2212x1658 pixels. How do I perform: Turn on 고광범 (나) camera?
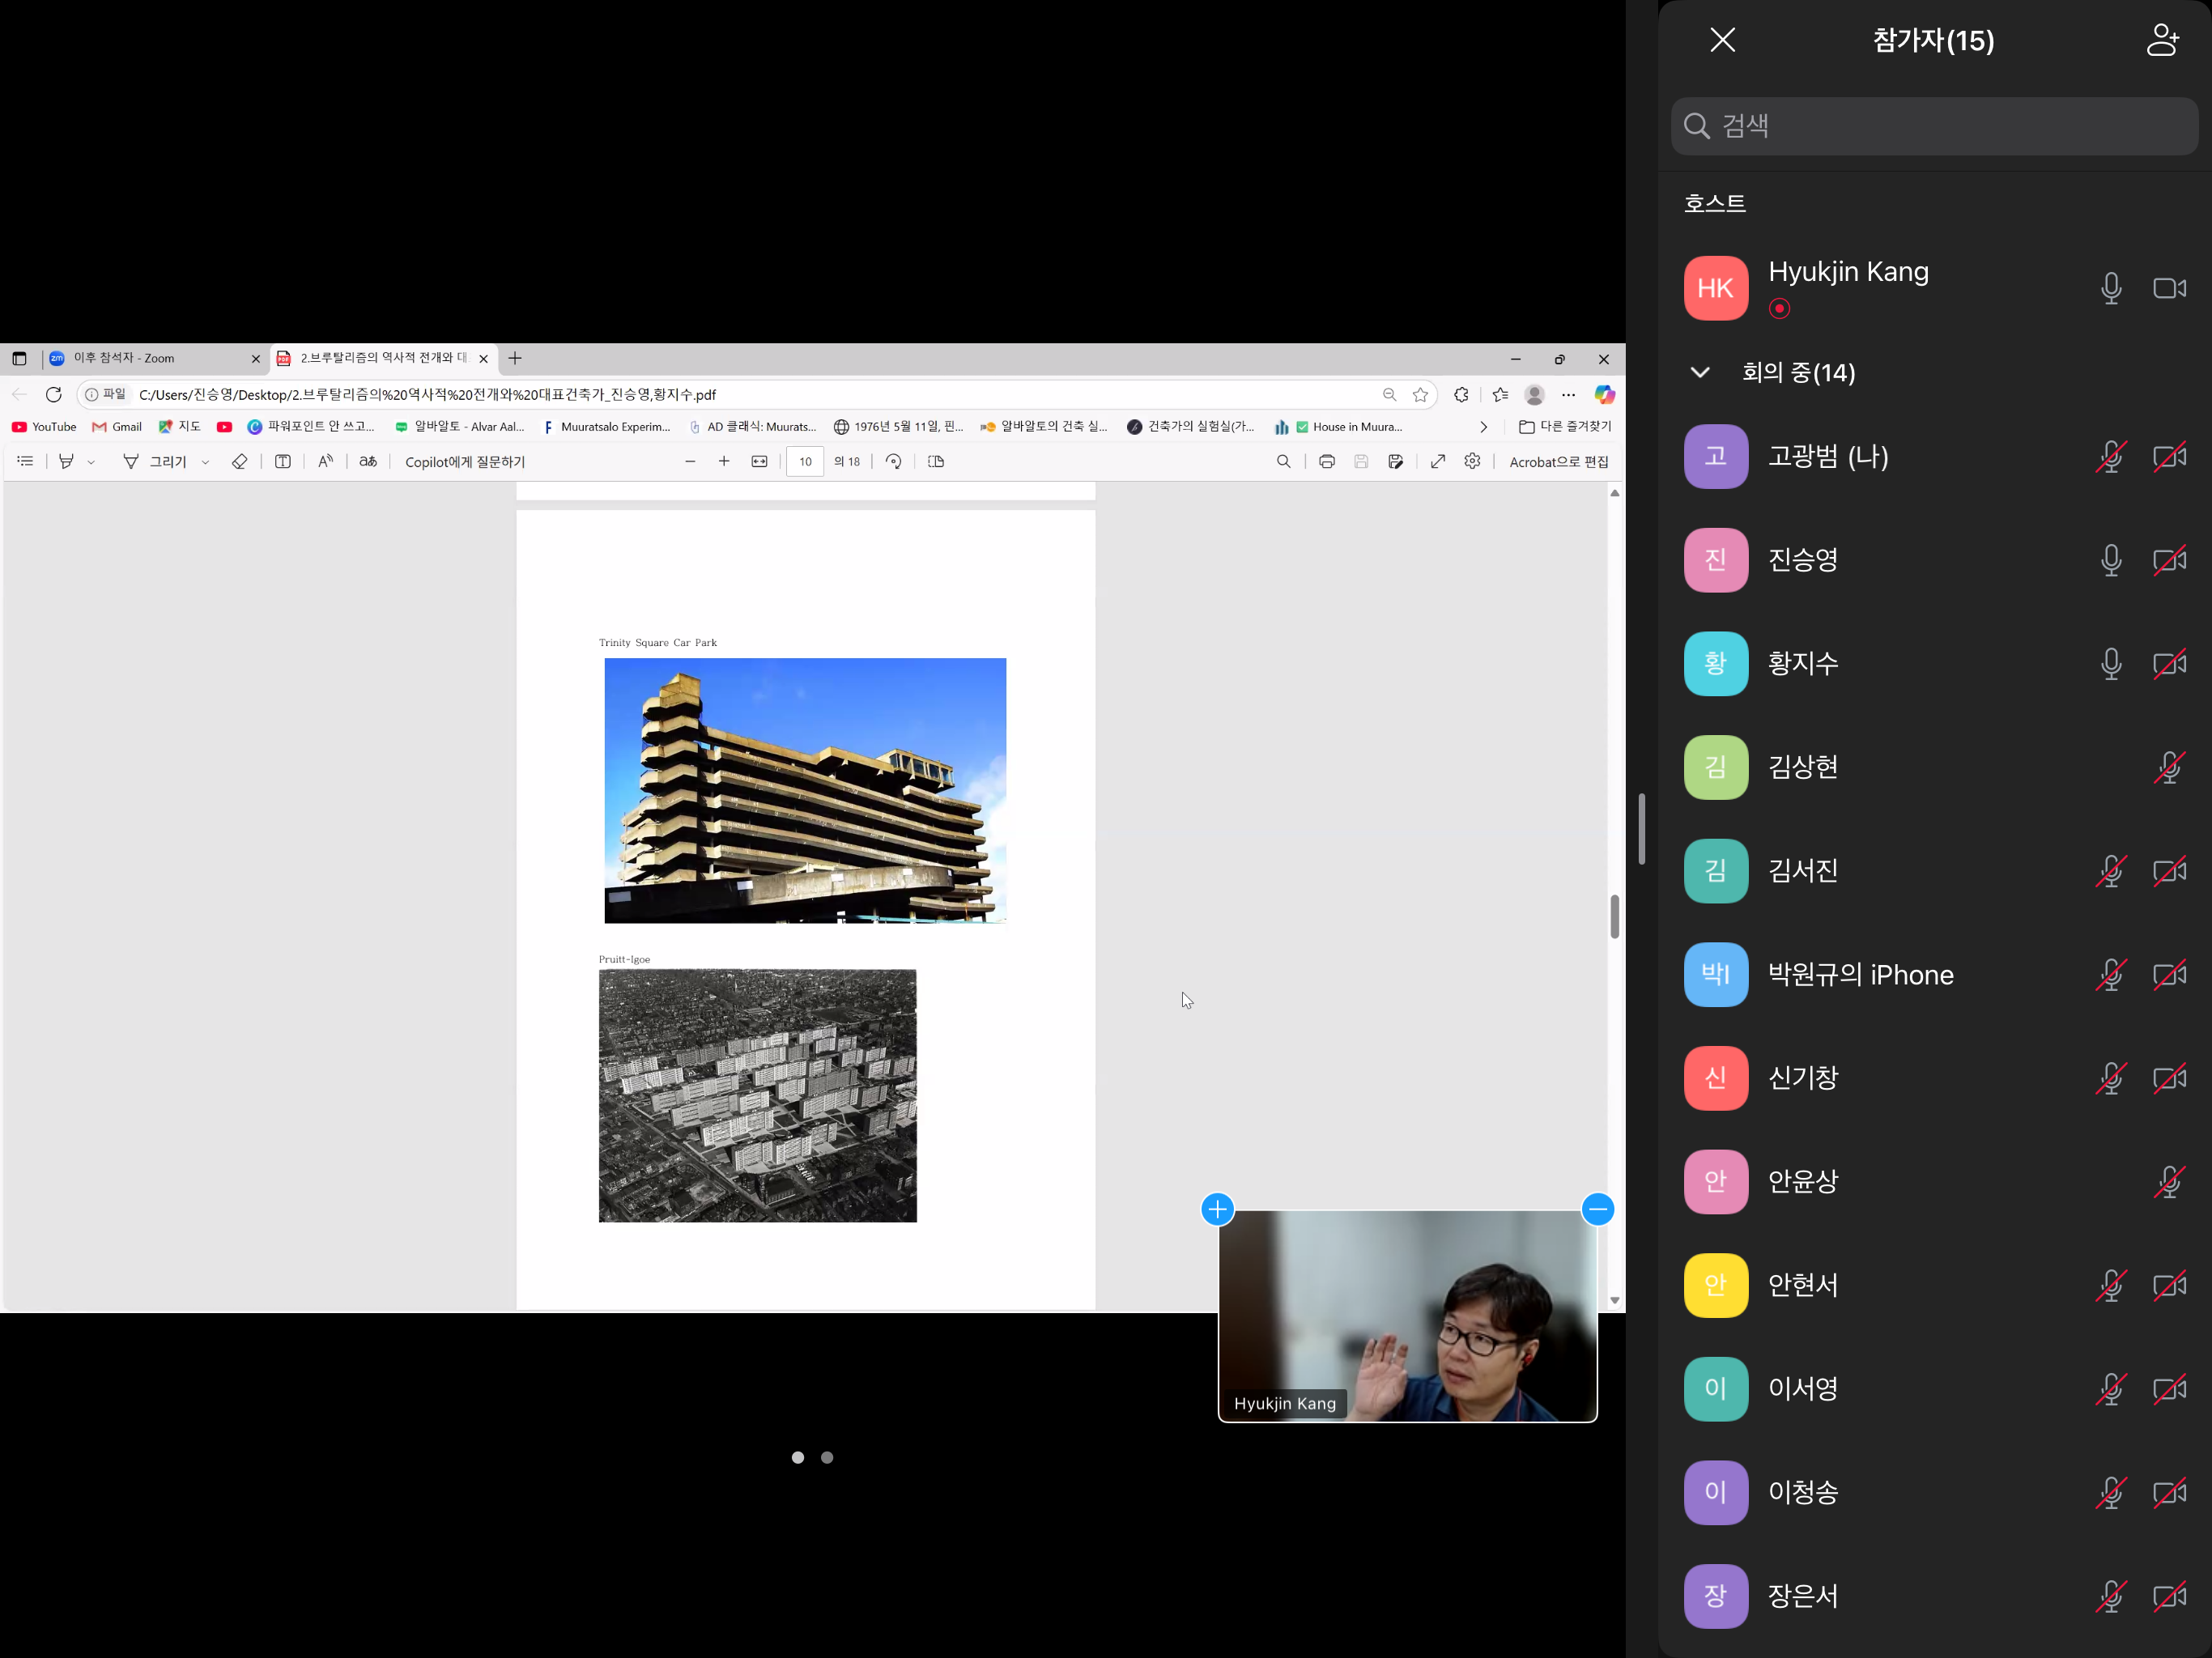(x=2169, y=457)
